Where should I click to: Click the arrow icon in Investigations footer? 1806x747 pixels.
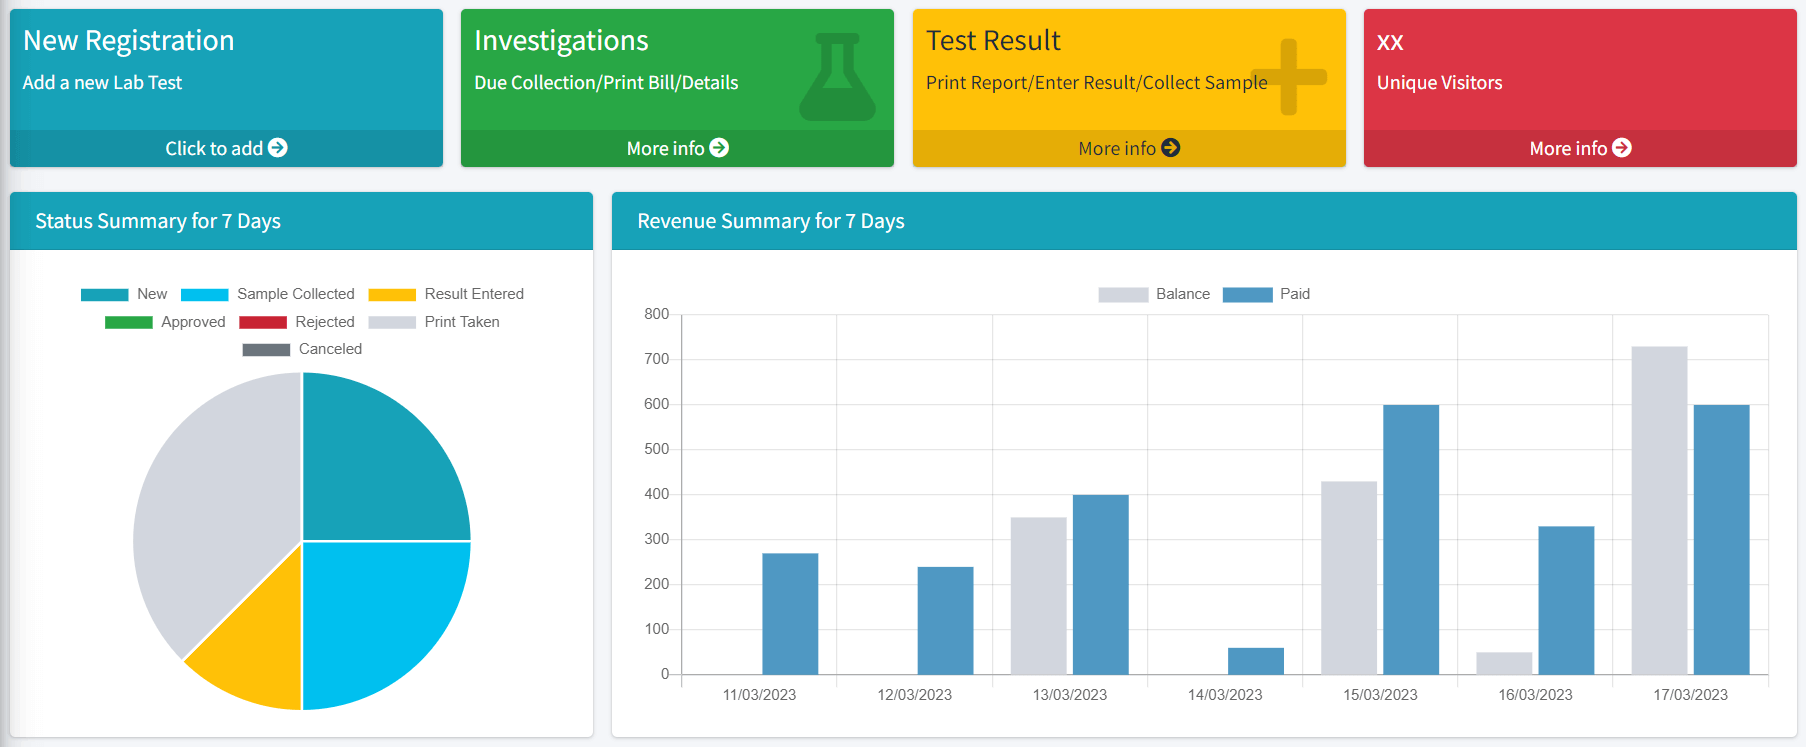tap(719, 148)
